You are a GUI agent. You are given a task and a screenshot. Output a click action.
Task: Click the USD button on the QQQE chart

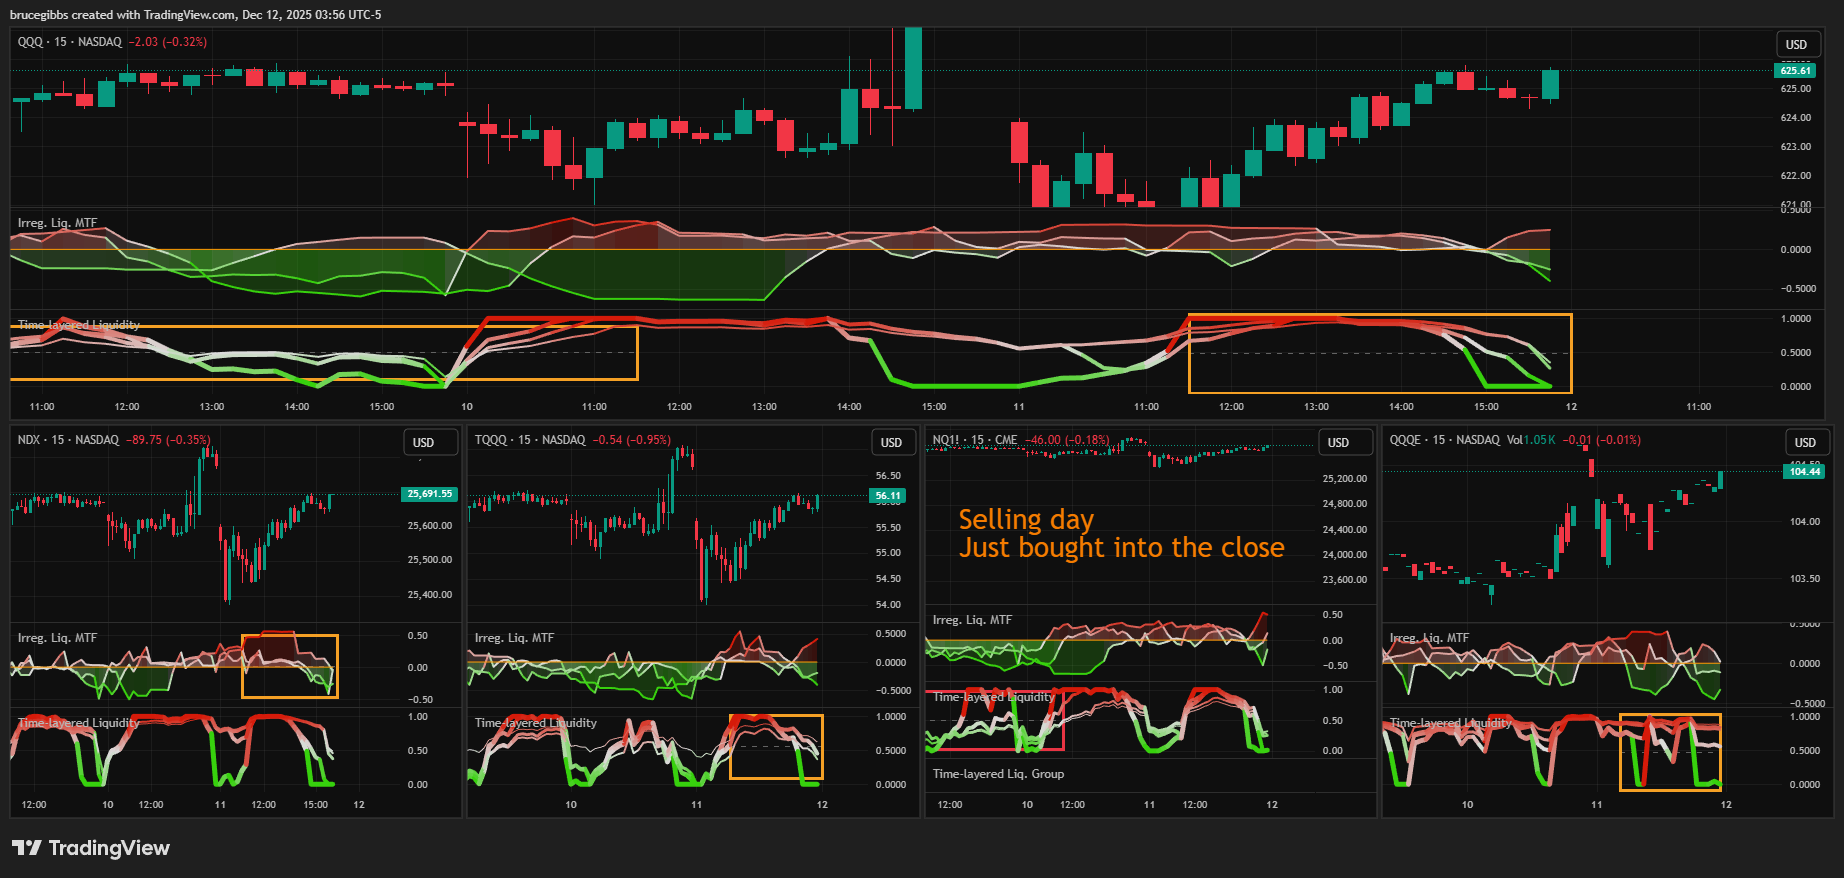click(1804, 442)
